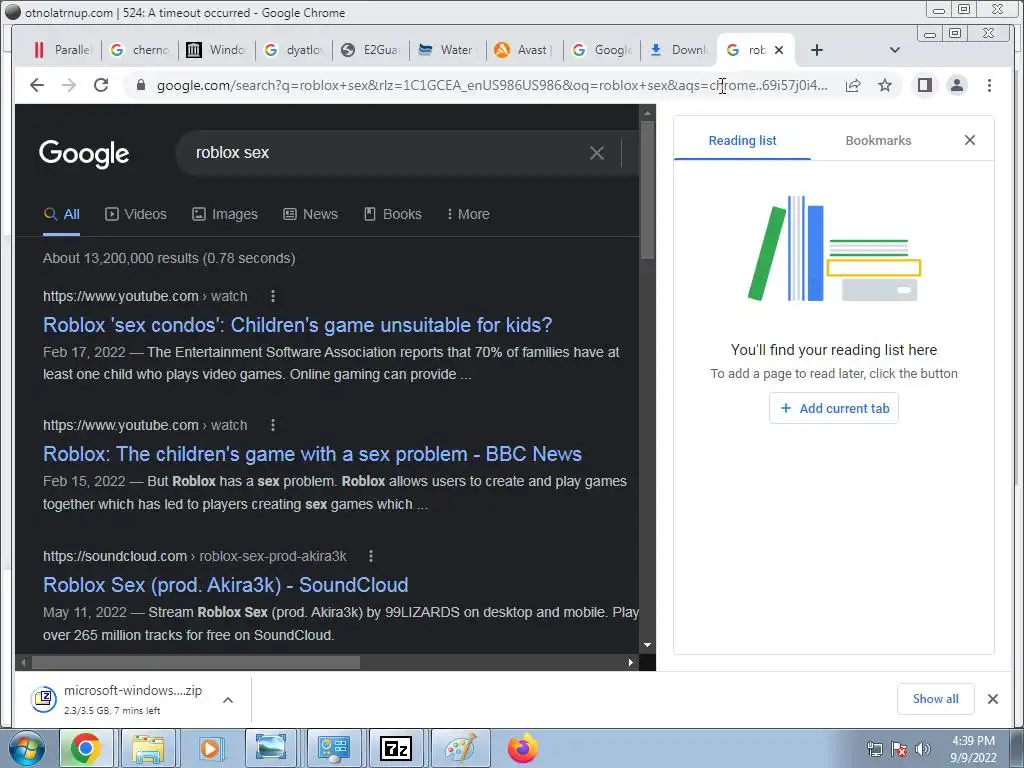Click the Google logo

coord(84,154)
